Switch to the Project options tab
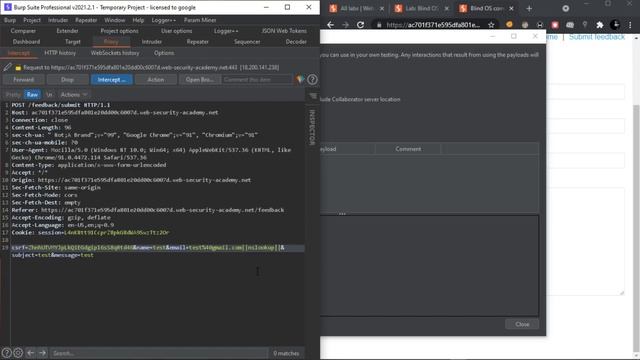 [120, 31]
